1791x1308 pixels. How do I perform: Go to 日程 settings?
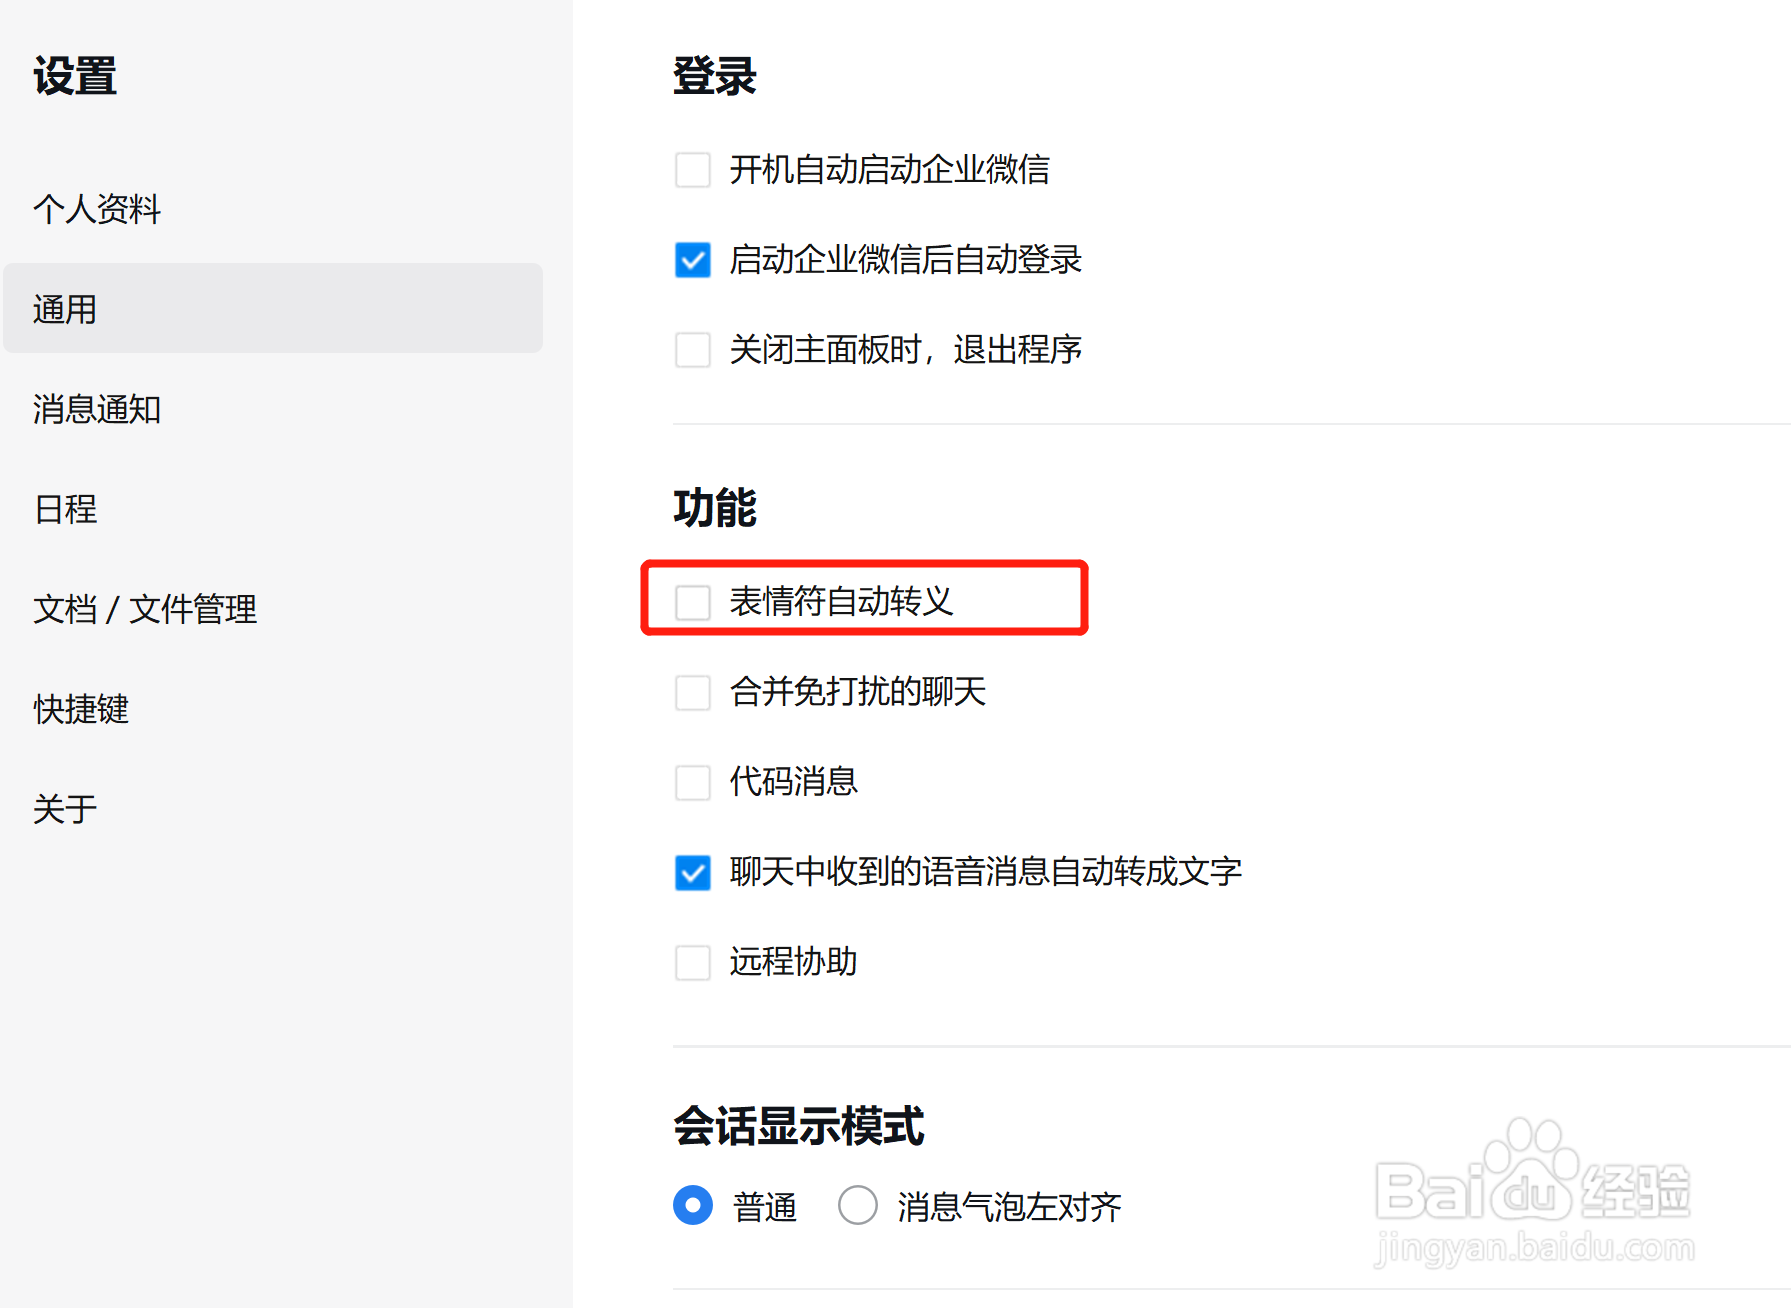(65, 509)
